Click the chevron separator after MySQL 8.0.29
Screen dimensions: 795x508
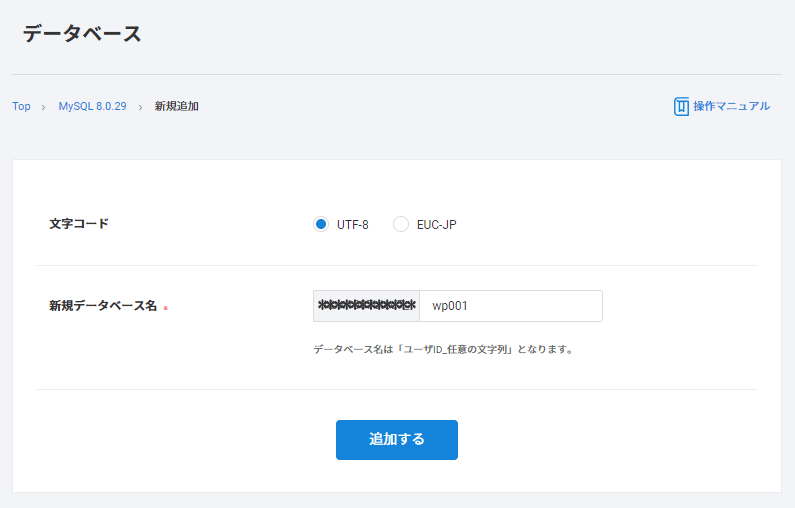(x=140, y=107)
